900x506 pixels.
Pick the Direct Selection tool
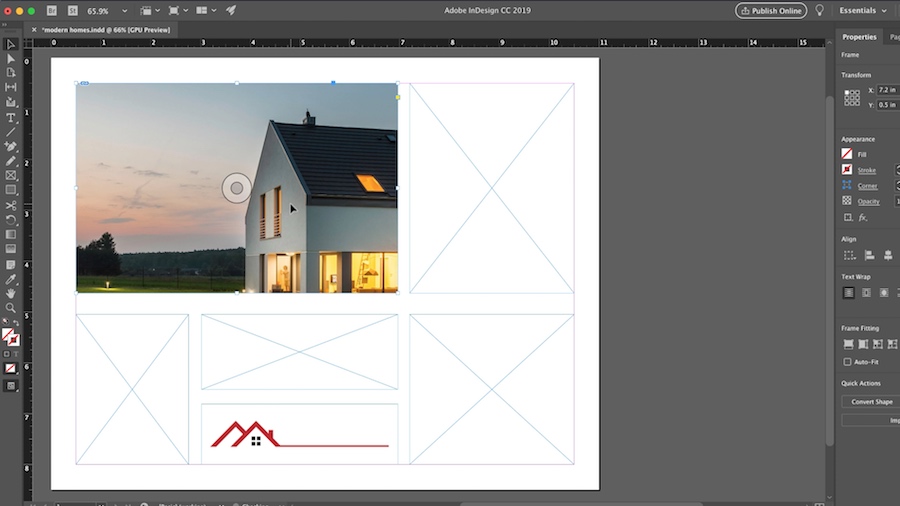[x=10, y=59]
